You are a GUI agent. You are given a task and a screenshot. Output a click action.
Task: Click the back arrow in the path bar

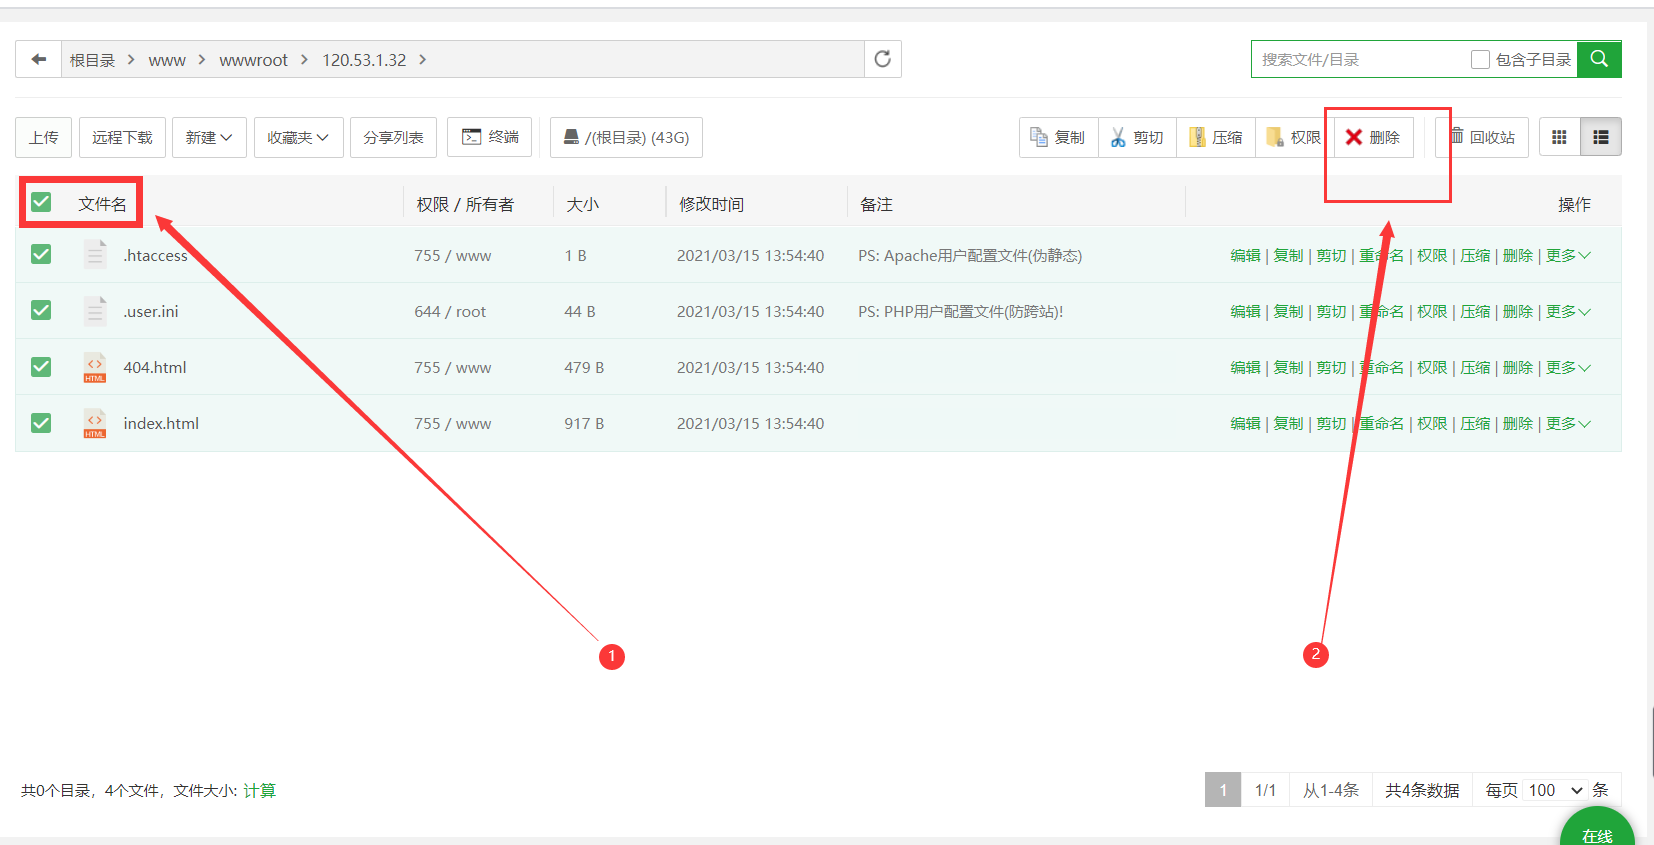pyautogui.click(x=39, y=59)
